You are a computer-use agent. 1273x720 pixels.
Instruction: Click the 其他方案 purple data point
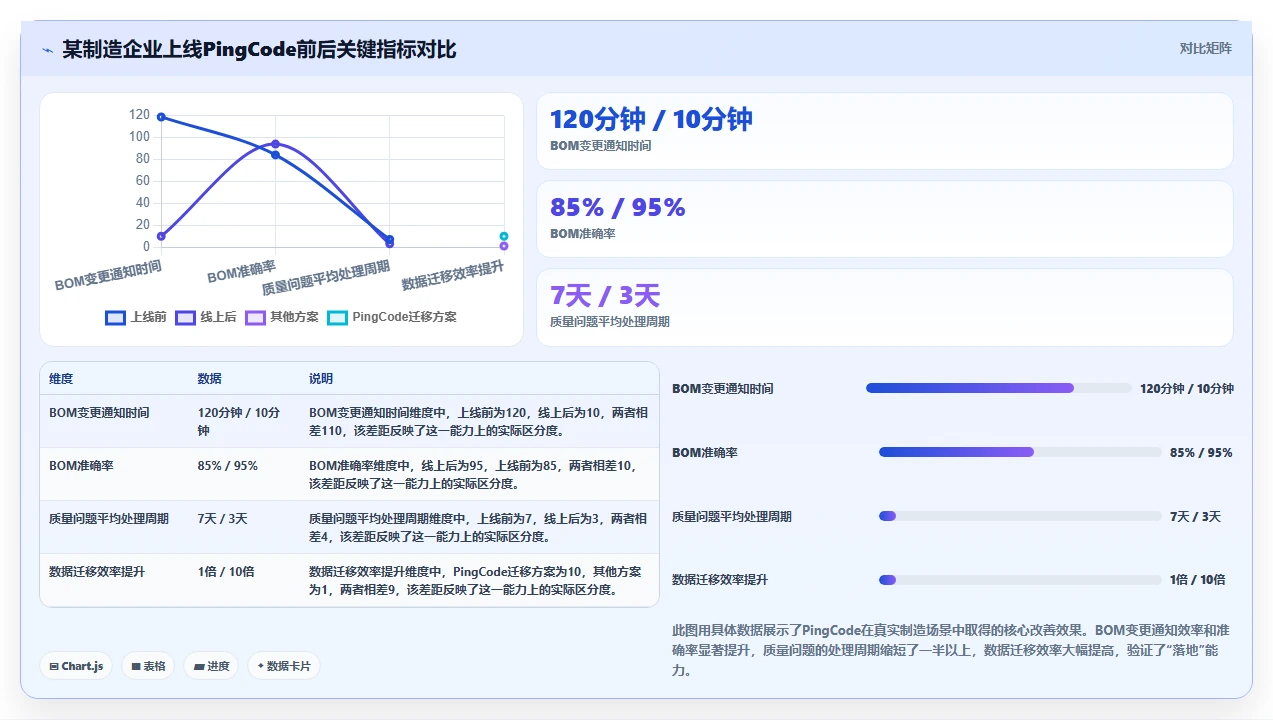click(504, 246)
